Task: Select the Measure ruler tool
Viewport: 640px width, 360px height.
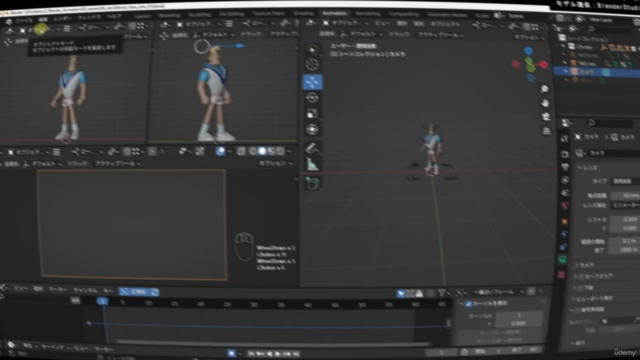Action: 312,164
